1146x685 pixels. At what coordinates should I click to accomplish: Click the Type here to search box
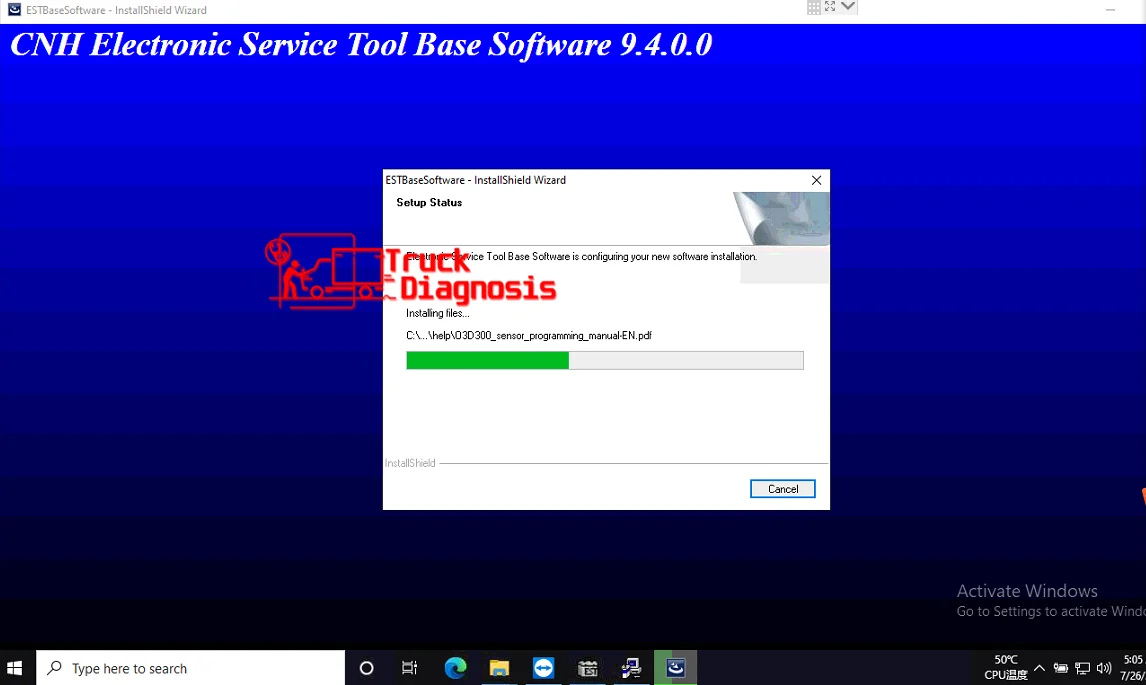pyautogui.click(x=190, y=667)
